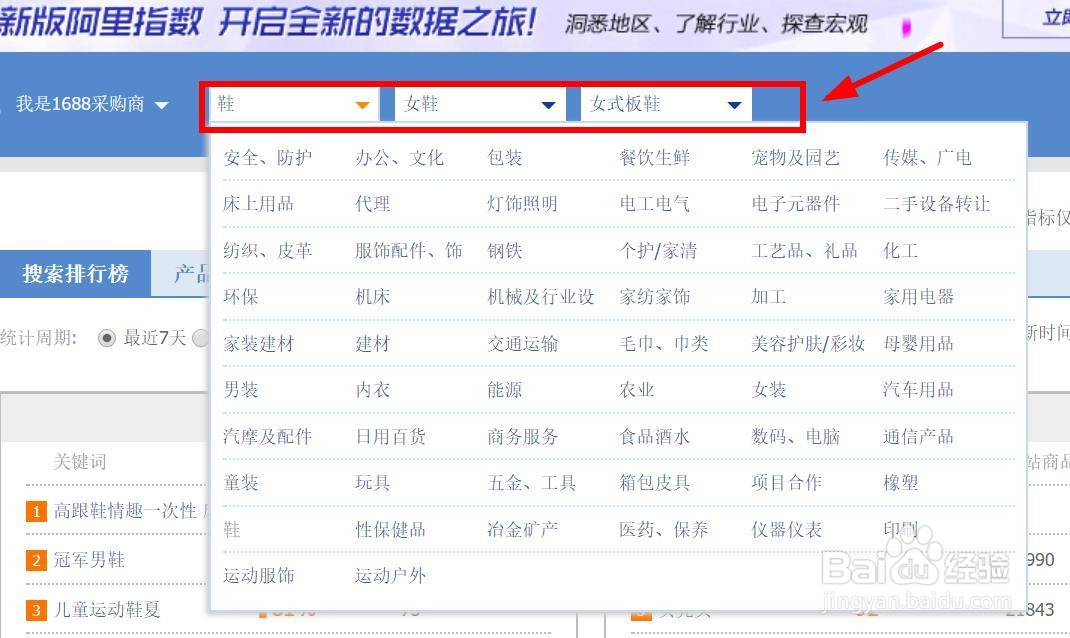
Task: Select 冶金矿产 category
Action: pos(523,530)
